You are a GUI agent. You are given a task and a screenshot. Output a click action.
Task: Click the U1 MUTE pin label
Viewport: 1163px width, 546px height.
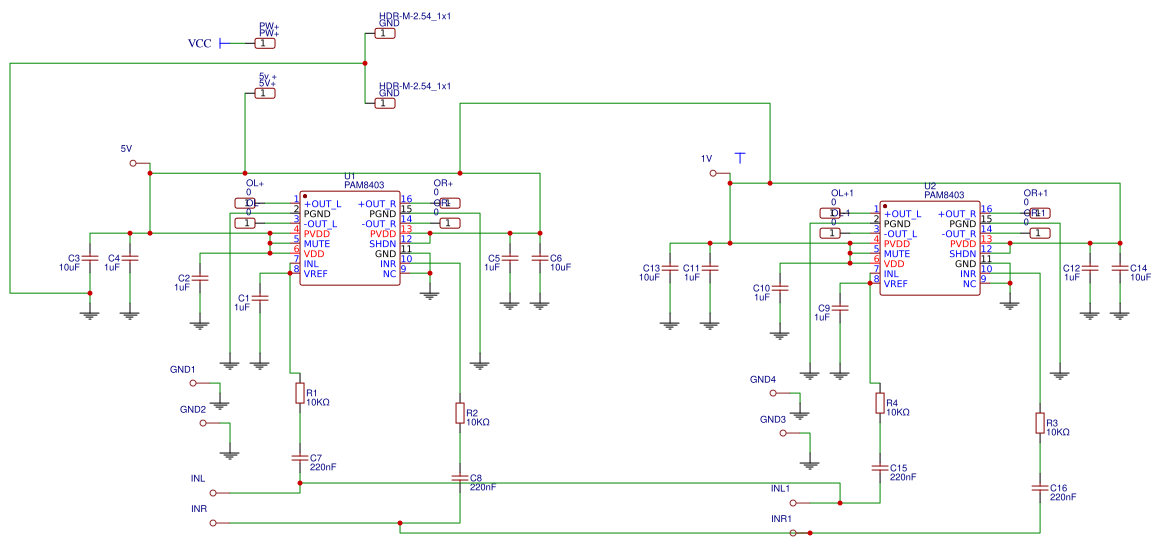coord(317,243)
